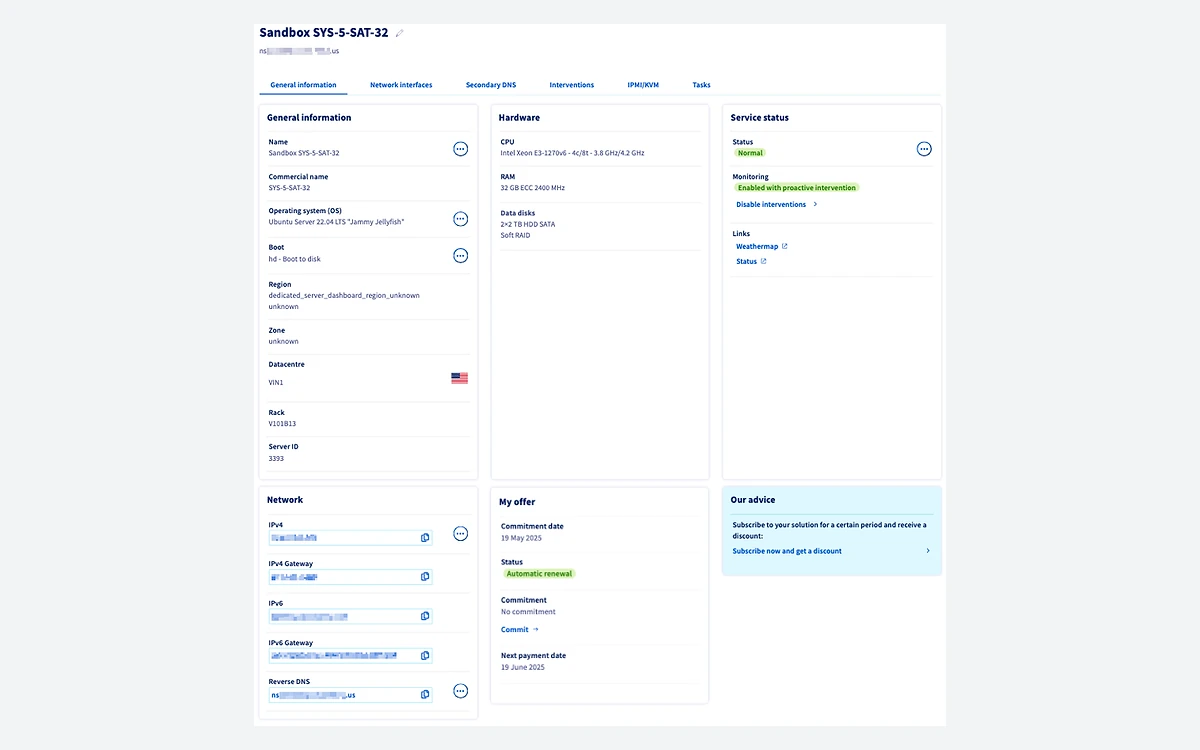The height and width of the screenshot is (750, 1200).
Task: Open the Network interfaces tab
Action: 401,85
